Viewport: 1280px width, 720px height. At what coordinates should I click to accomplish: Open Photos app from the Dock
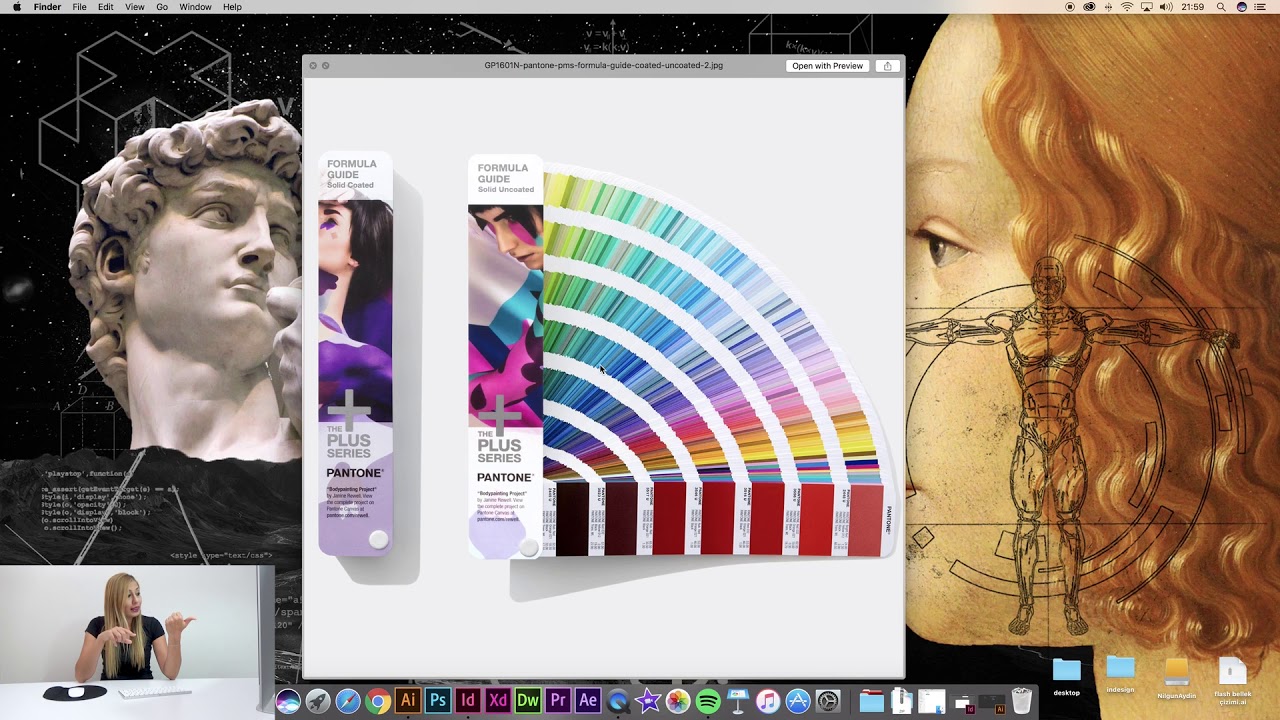[678, 701]
